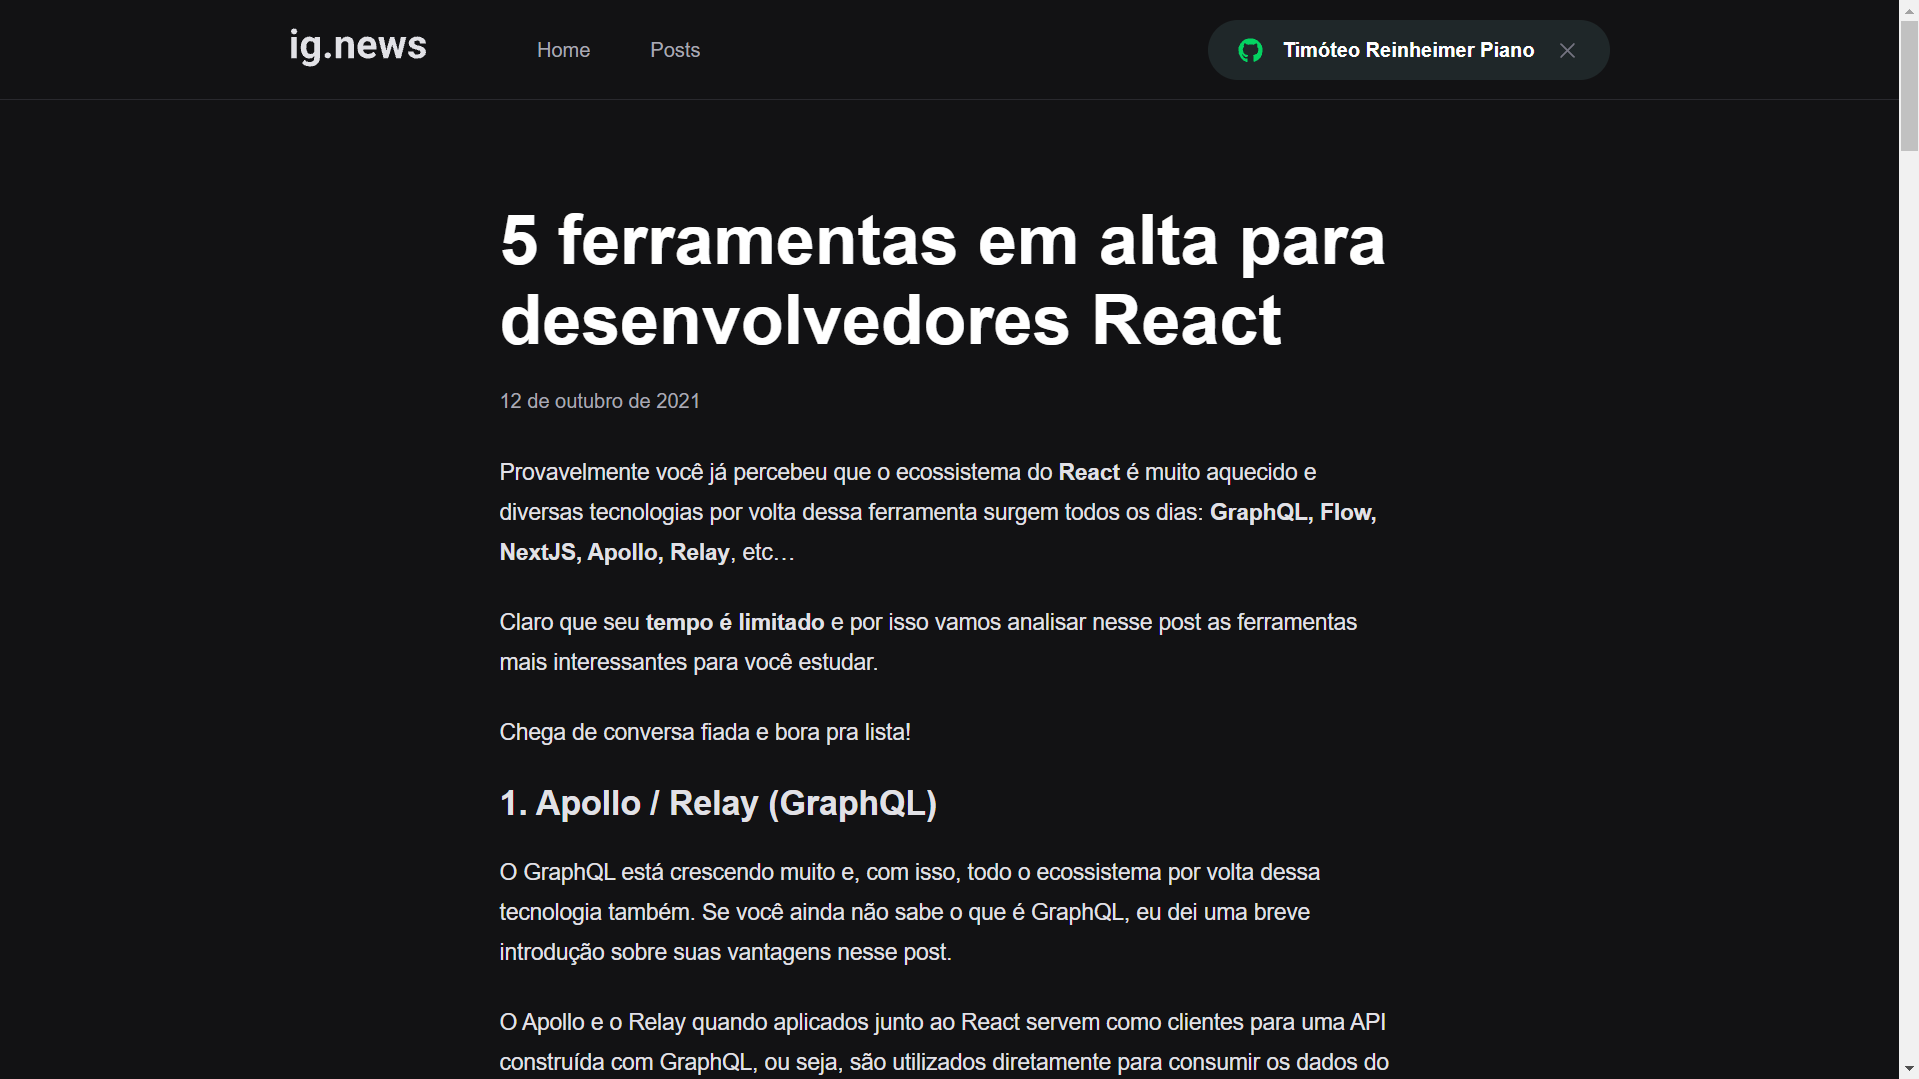Click the bold text 'tempo é limitado'
The width and height of the screenshot is (1919, 1079).
pos(735,622)
